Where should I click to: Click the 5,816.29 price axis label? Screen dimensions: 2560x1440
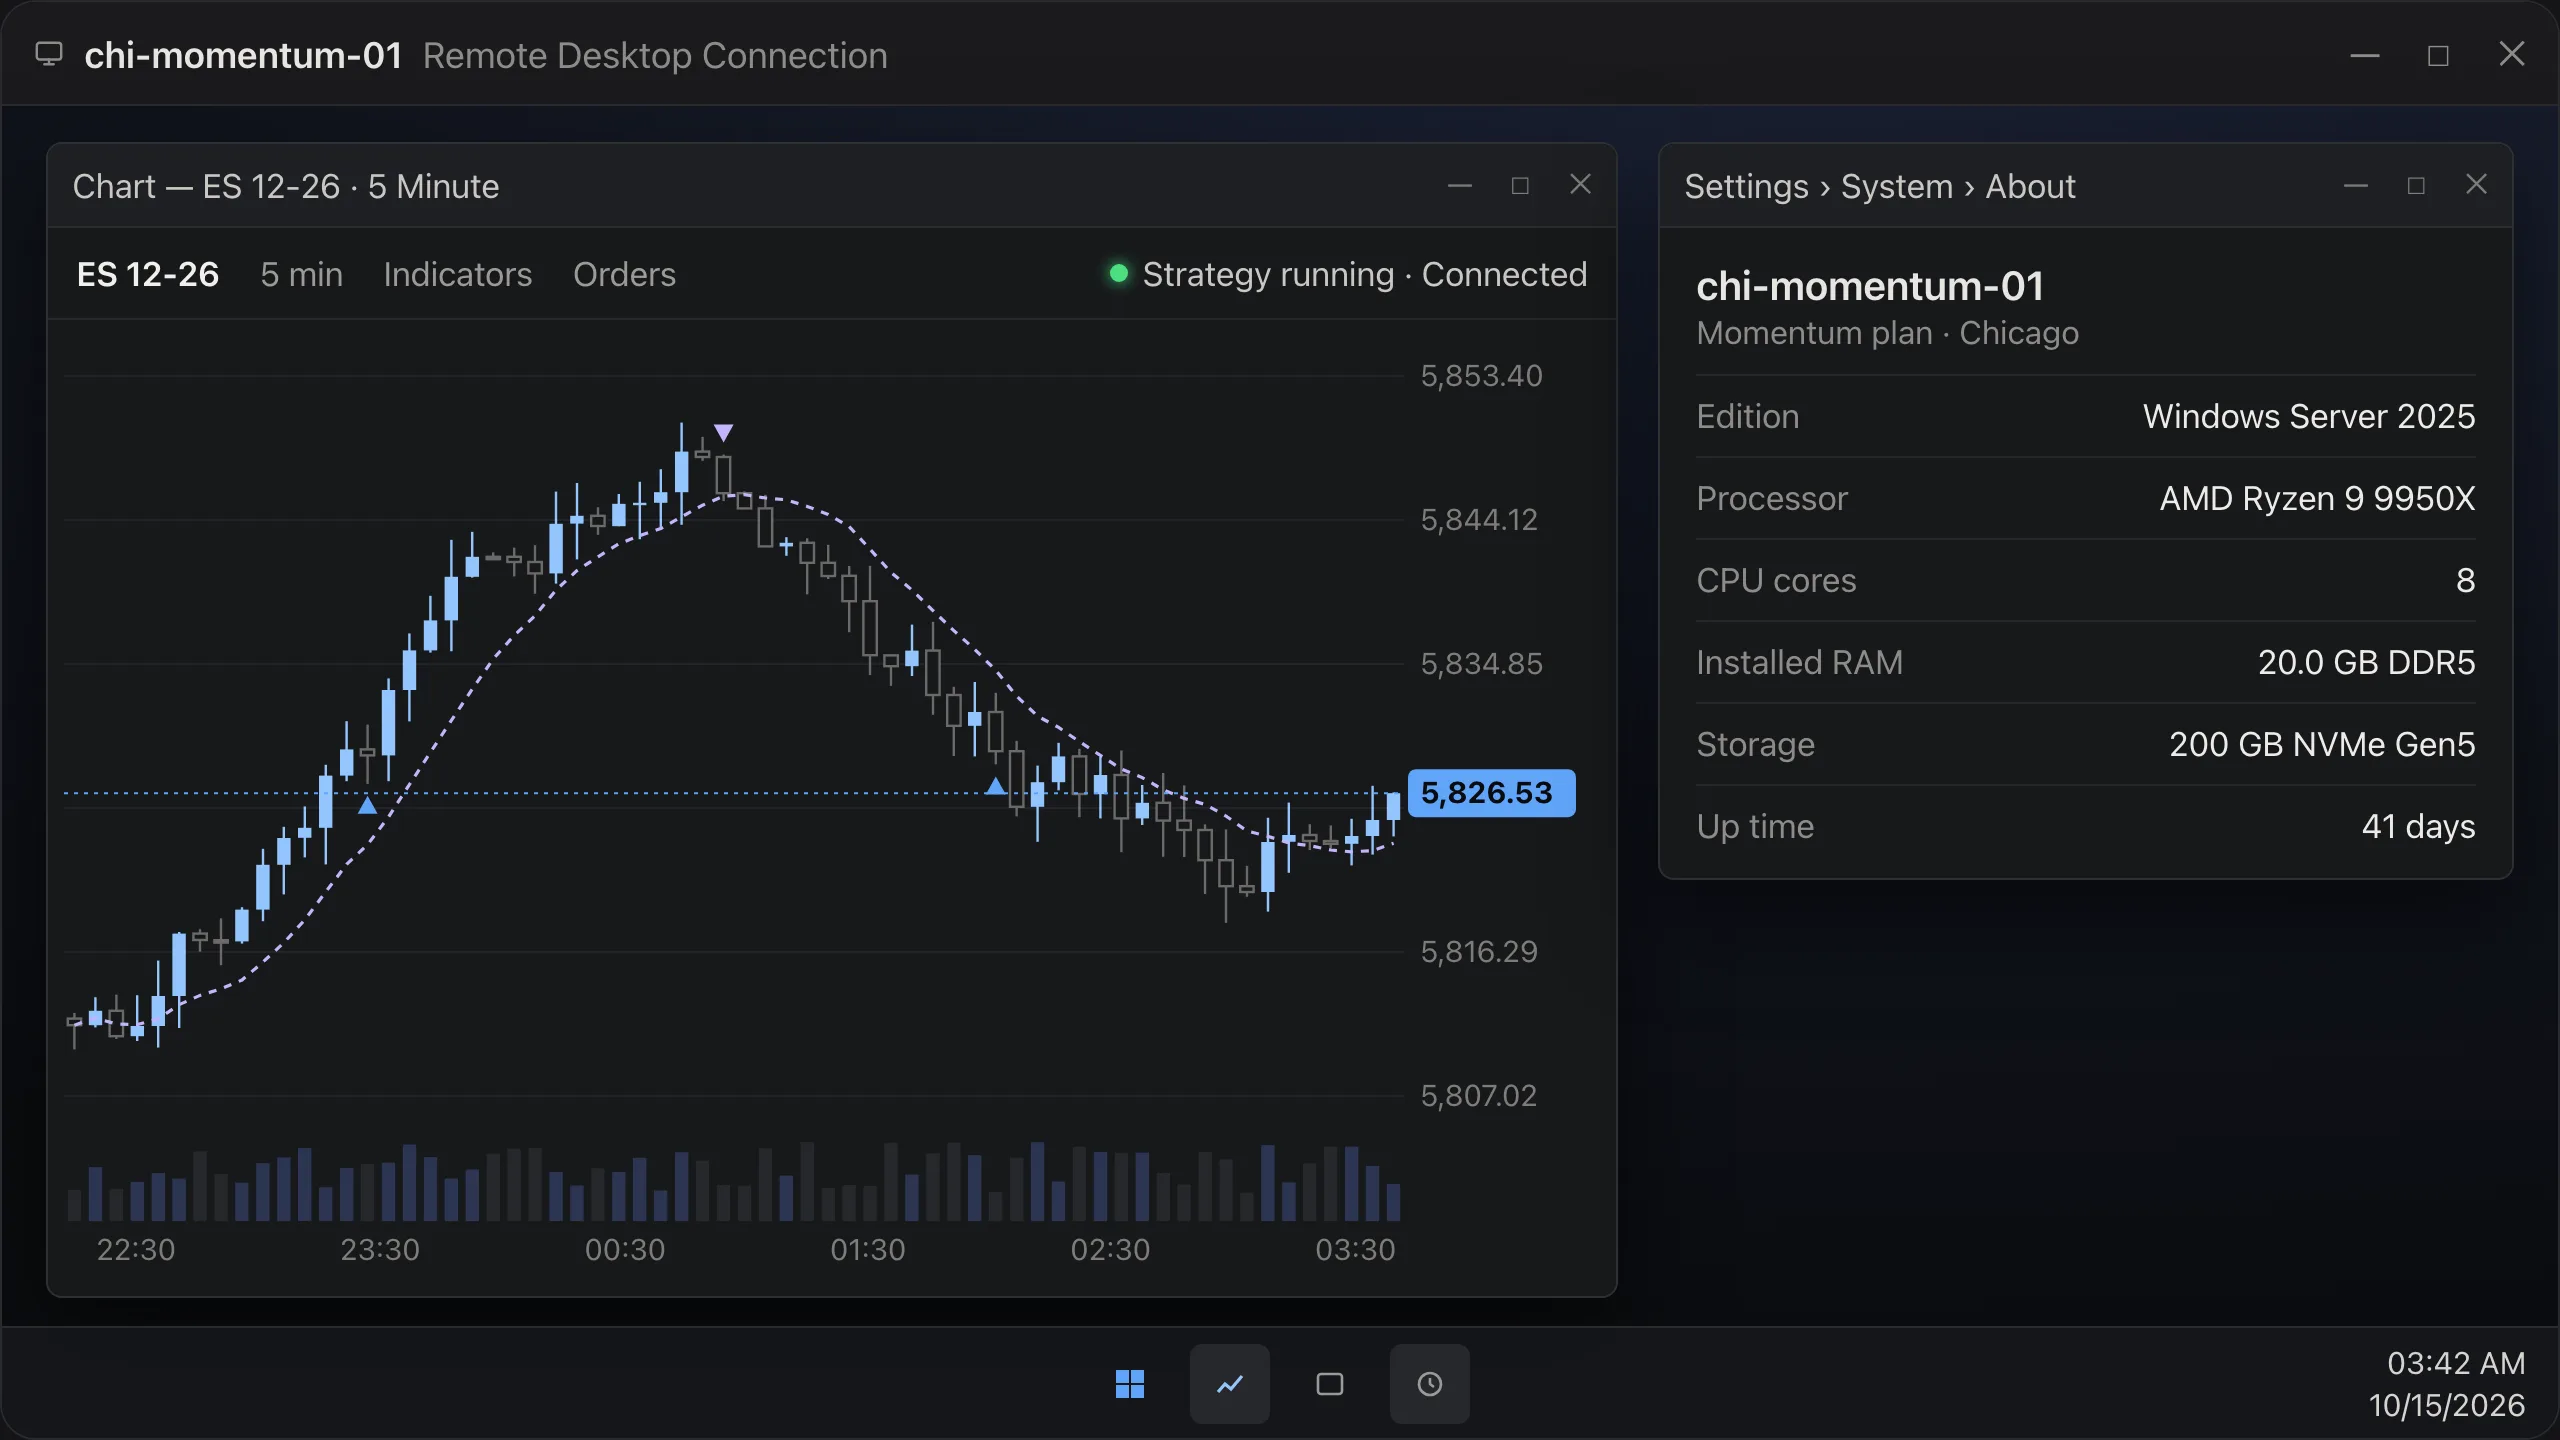click(1479, 952)
